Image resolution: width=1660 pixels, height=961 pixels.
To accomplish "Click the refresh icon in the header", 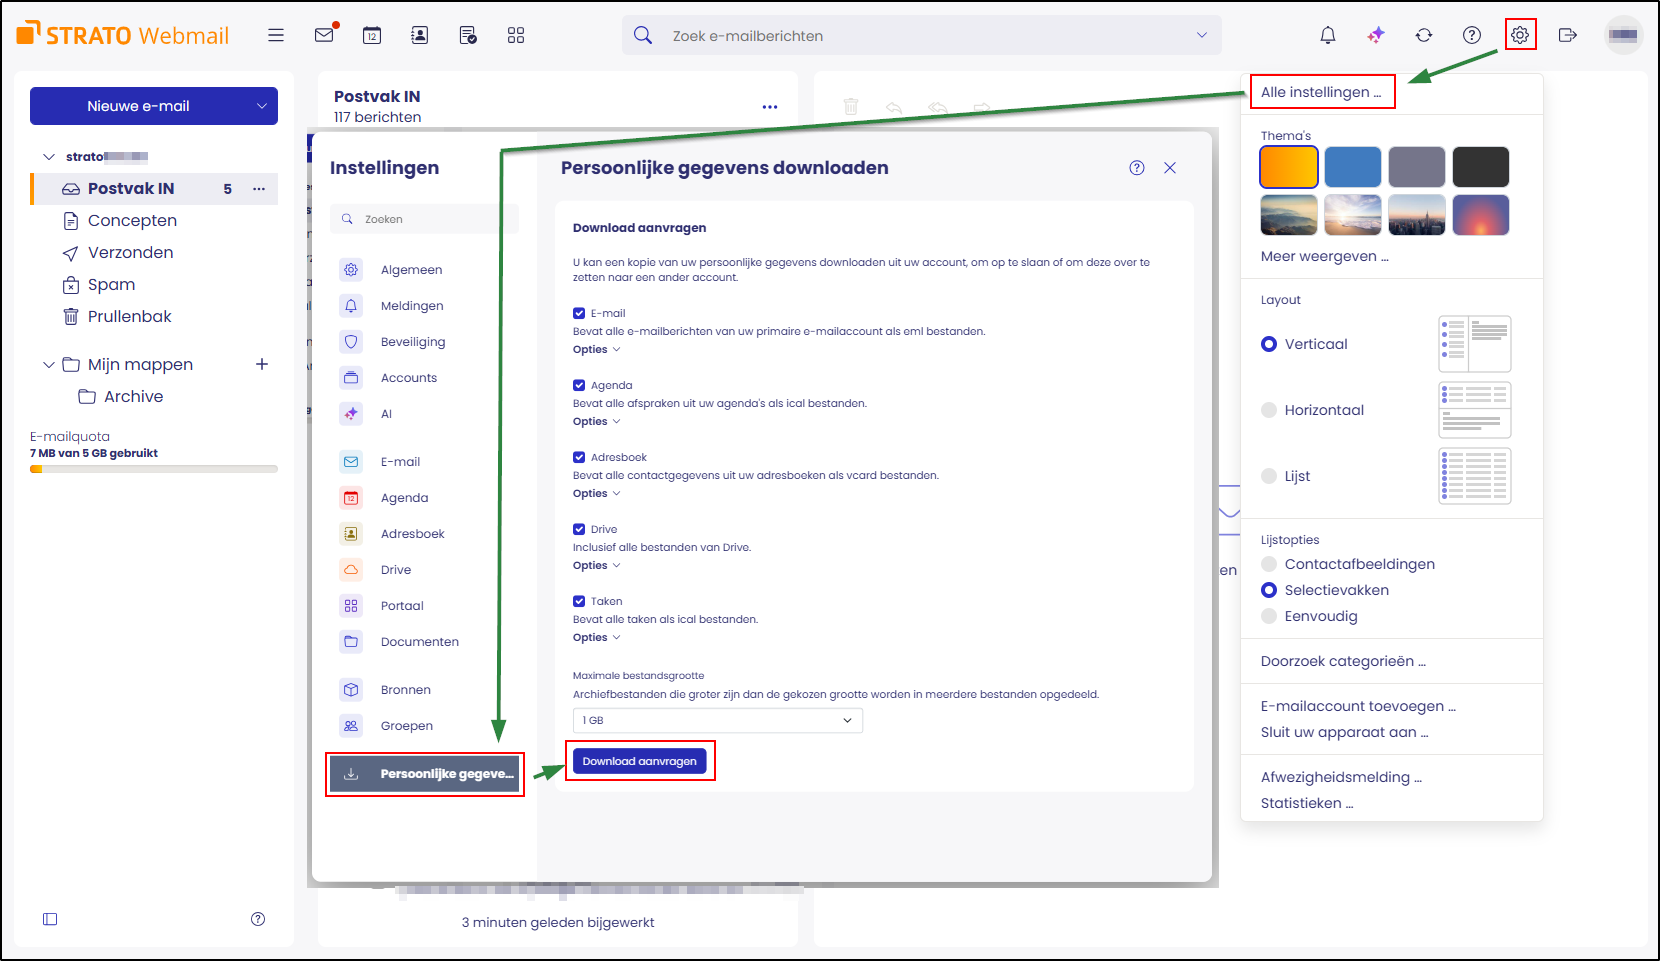I will coord(1423,34).
